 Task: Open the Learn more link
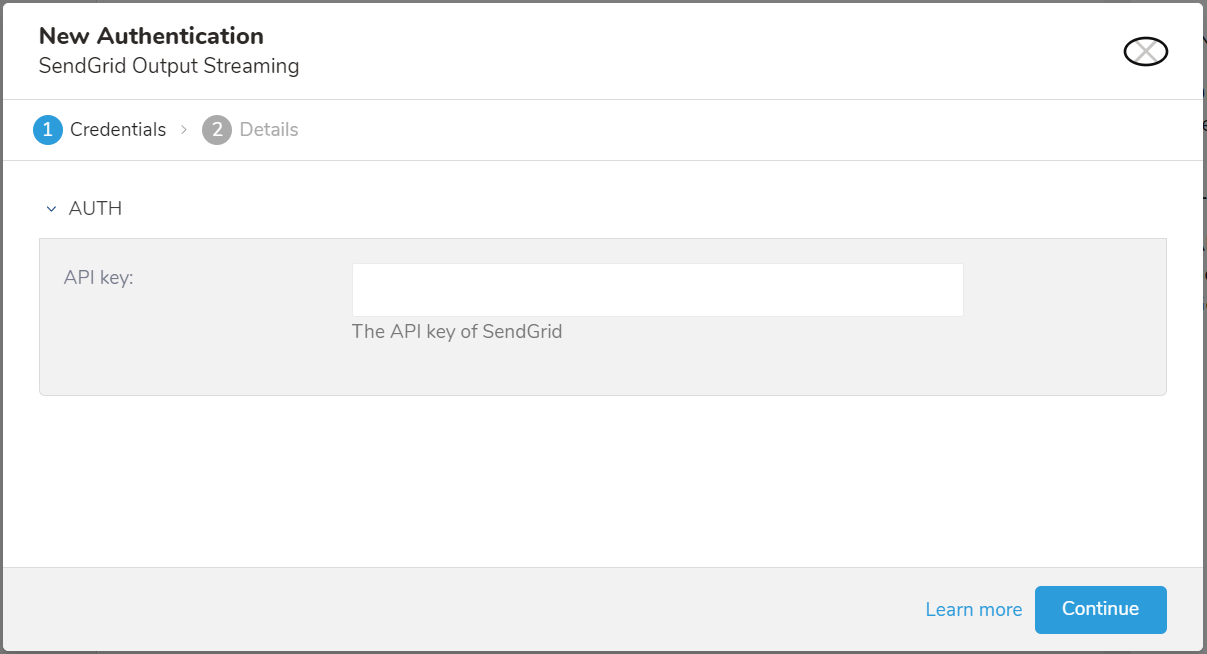(973, 610)
